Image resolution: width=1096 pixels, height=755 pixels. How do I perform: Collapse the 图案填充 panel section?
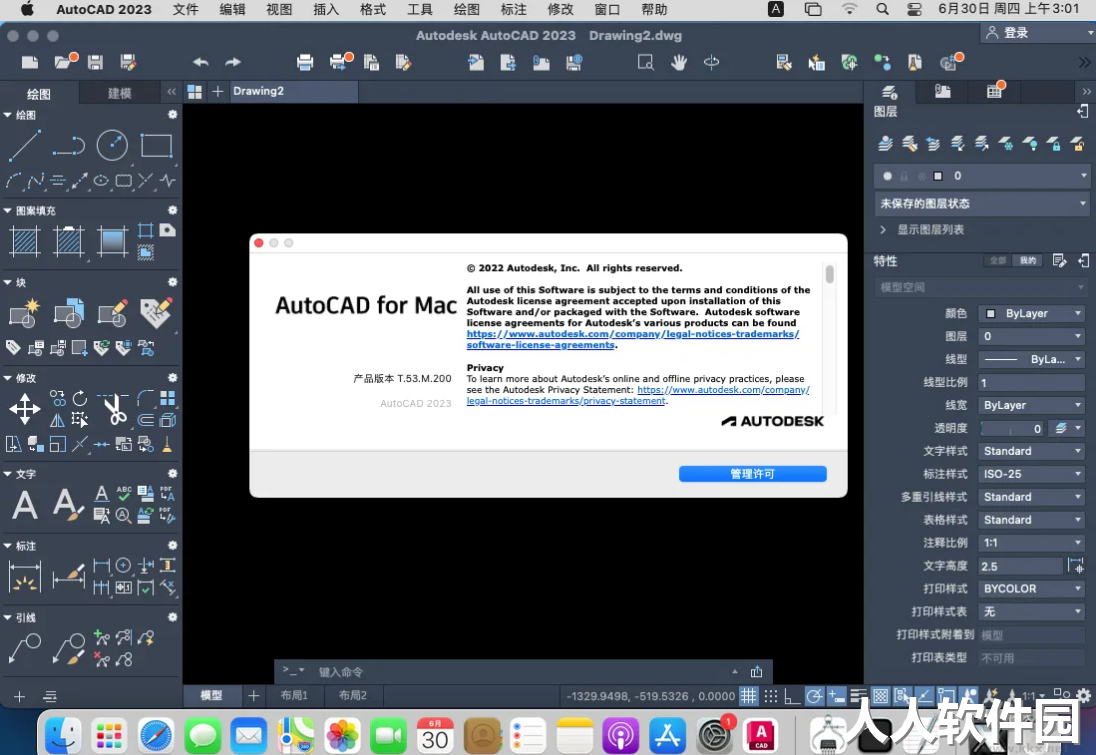click(x=8, y=210)
